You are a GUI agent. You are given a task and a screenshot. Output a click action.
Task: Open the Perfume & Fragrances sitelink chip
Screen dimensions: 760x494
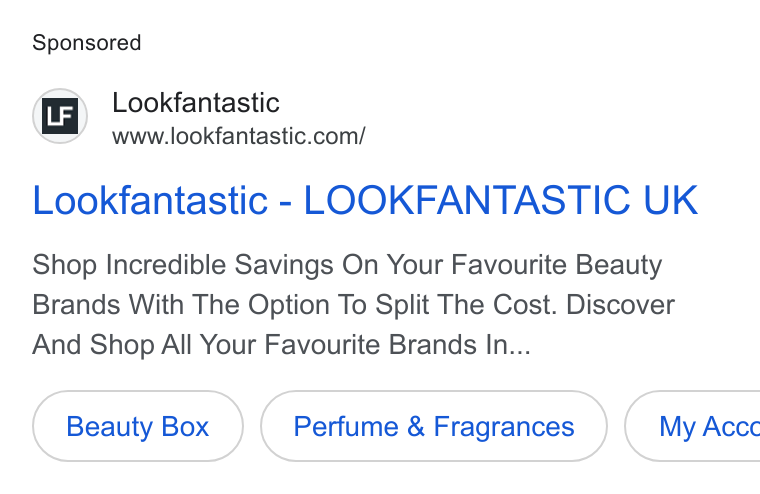[434, 426]
